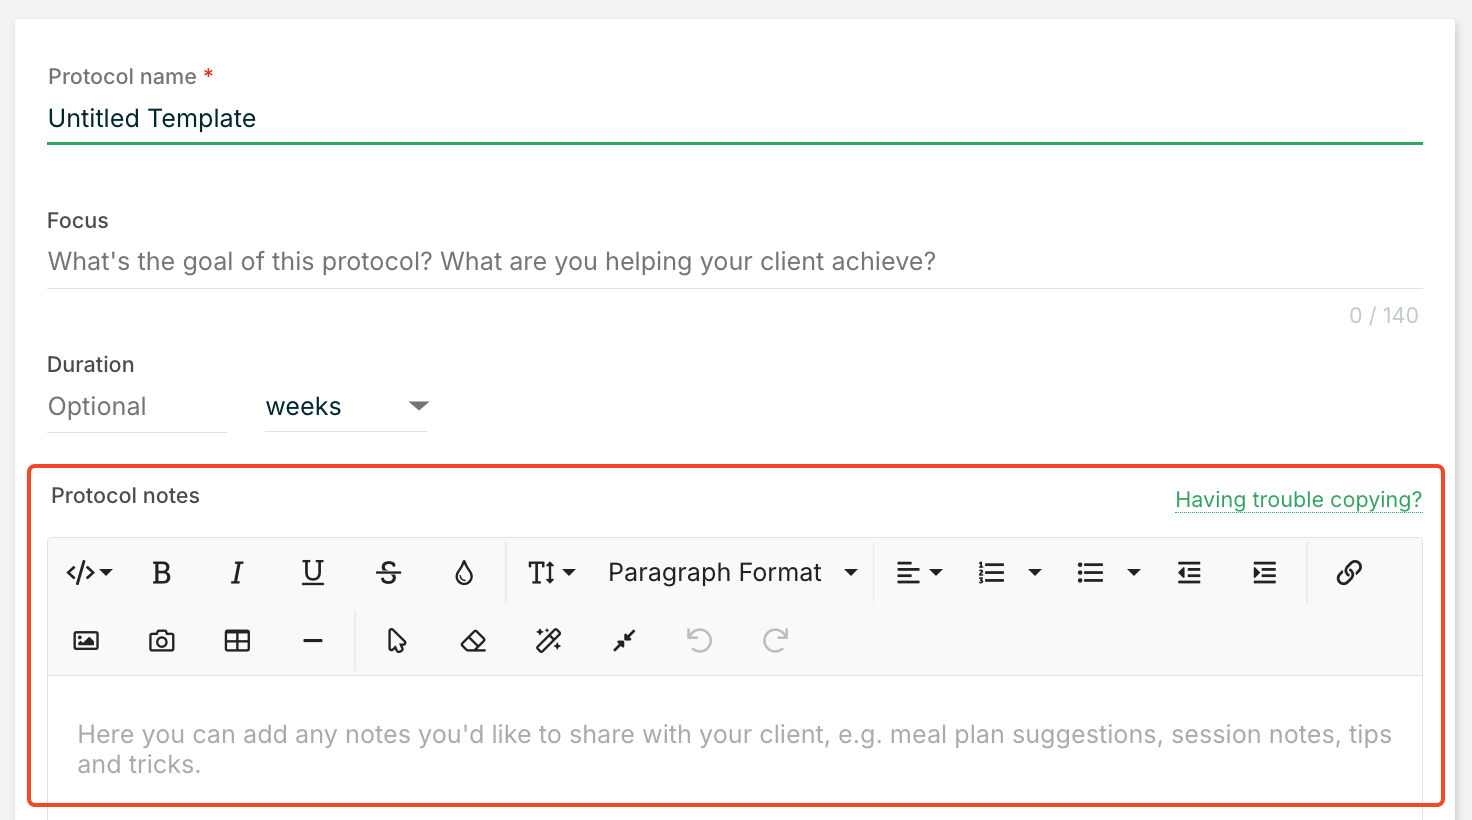Insert a link using chain icon
Image resolution: width=1472 pixels, height=820 pixels.
[x=1349, y=573]
